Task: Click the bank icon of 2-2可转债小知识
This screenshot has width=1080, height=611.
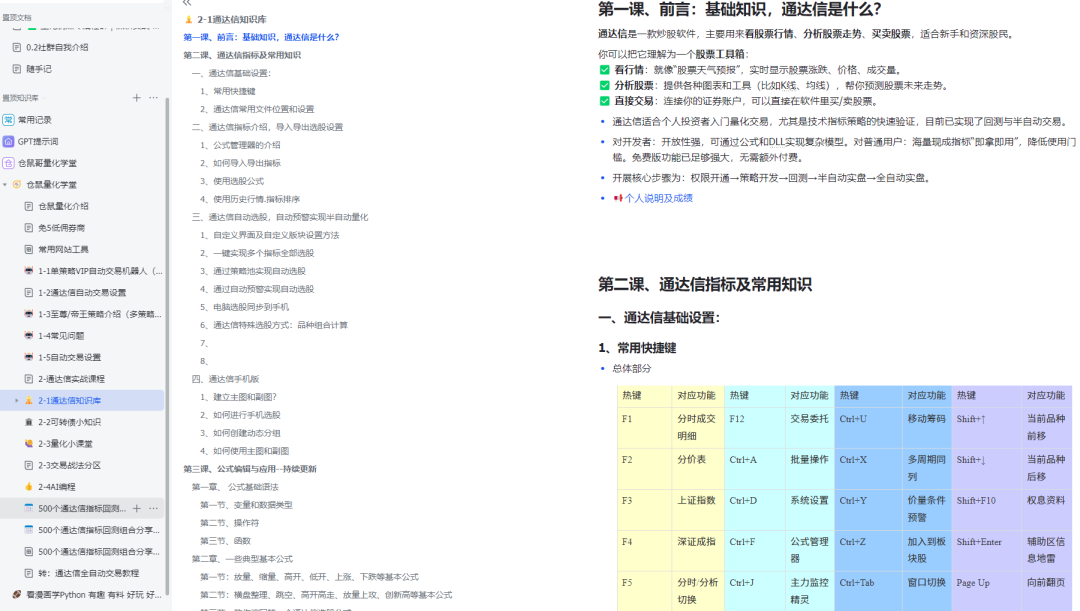Action: 28,422
